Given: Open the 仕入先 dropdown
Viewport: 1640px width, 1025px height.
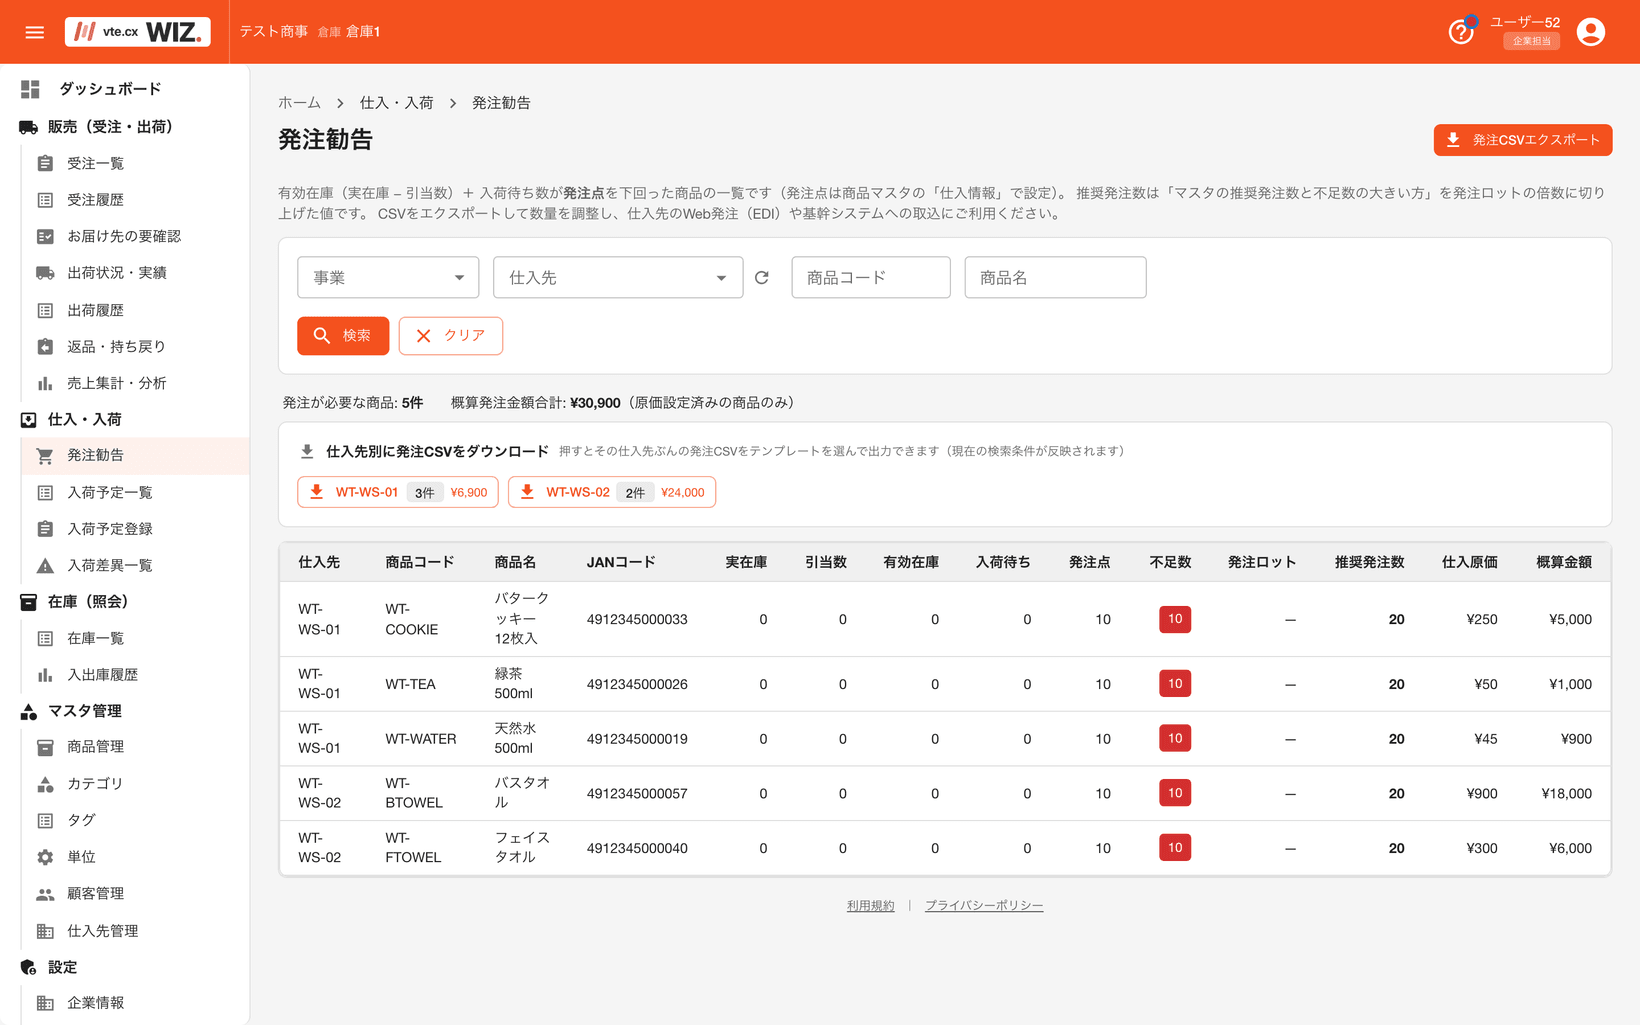Looking at the screenshot, I should pyautogui.click(x=618, y=277).
